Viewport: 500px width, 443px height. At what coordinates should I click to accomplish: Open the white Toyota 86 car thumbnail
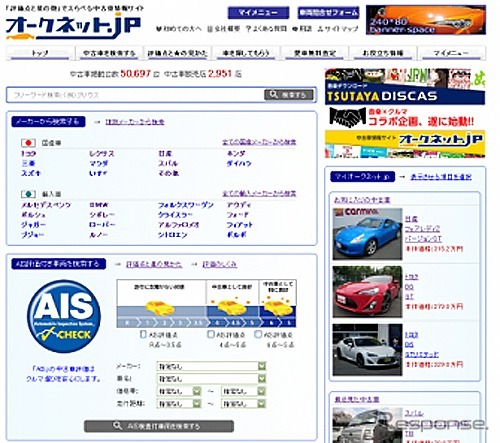[x=367, y=350]
